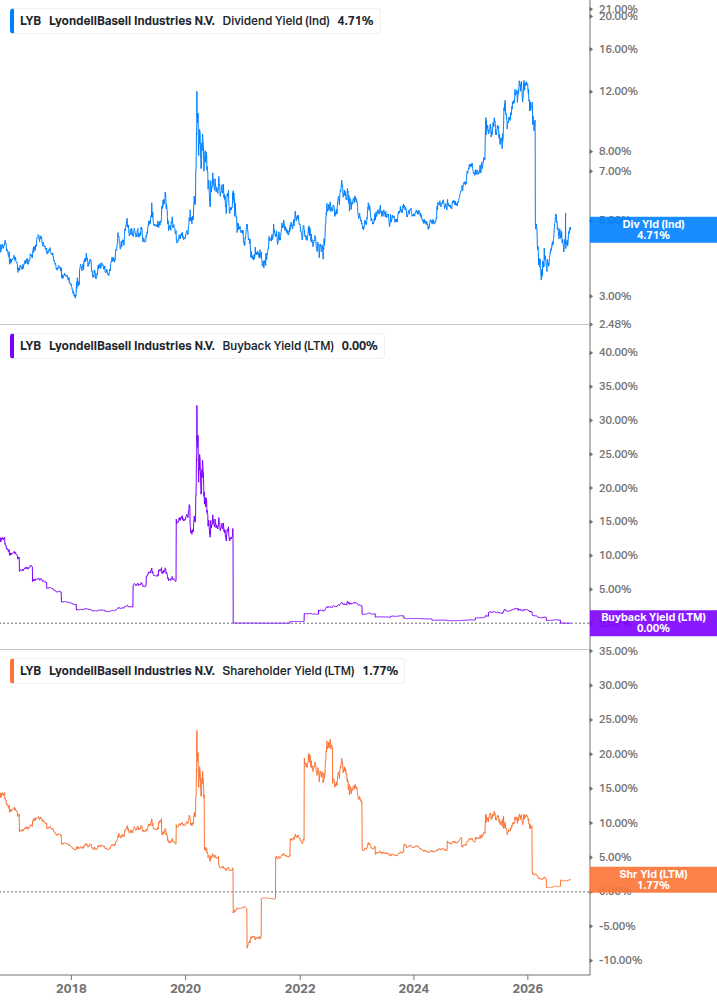Click the 2026 label on the time axis

pyautogui.click(x=527, y=988)
